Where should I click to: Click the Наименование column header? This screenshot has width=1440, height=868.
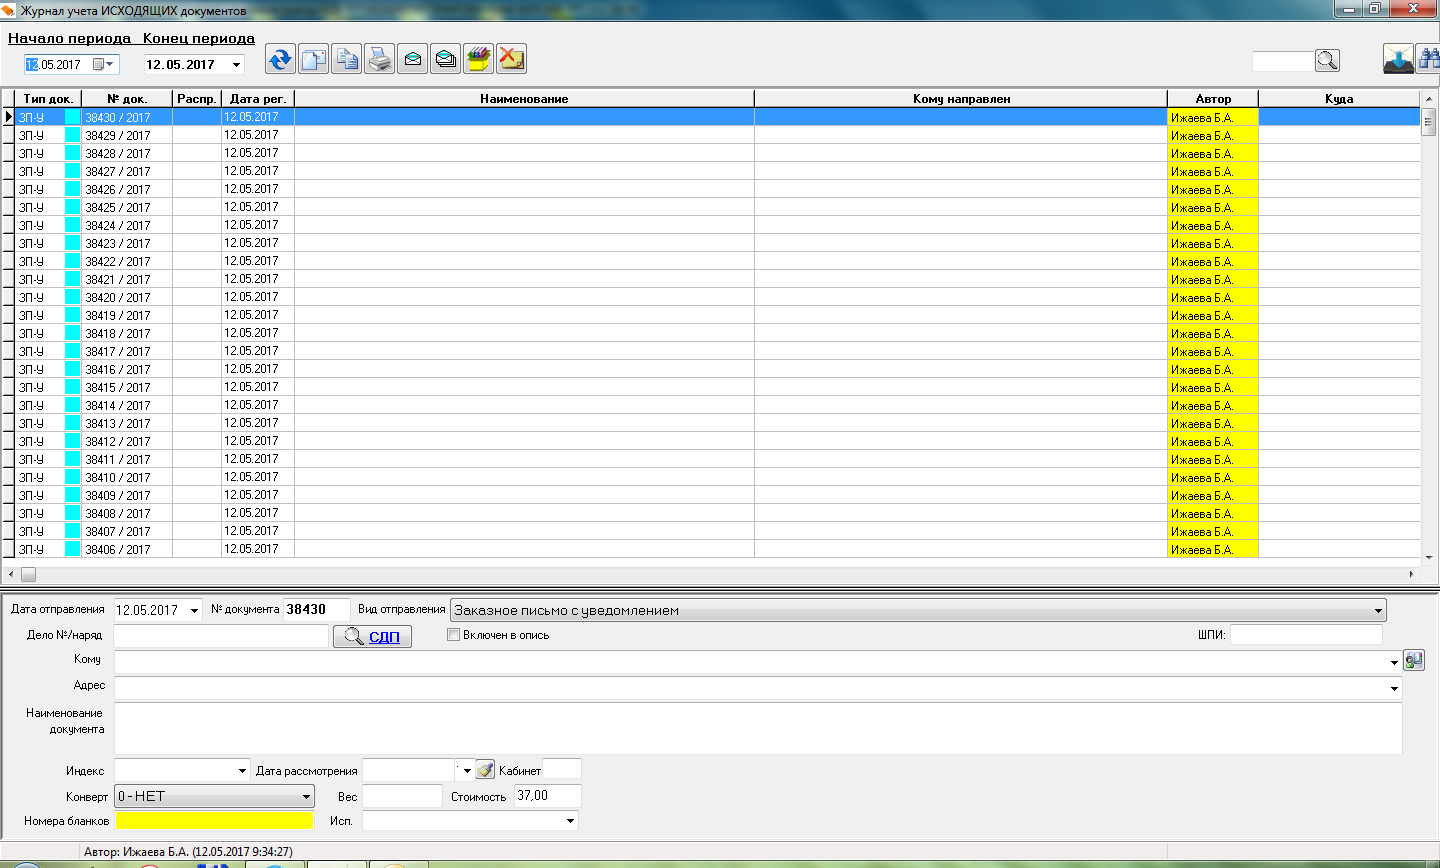524,99
